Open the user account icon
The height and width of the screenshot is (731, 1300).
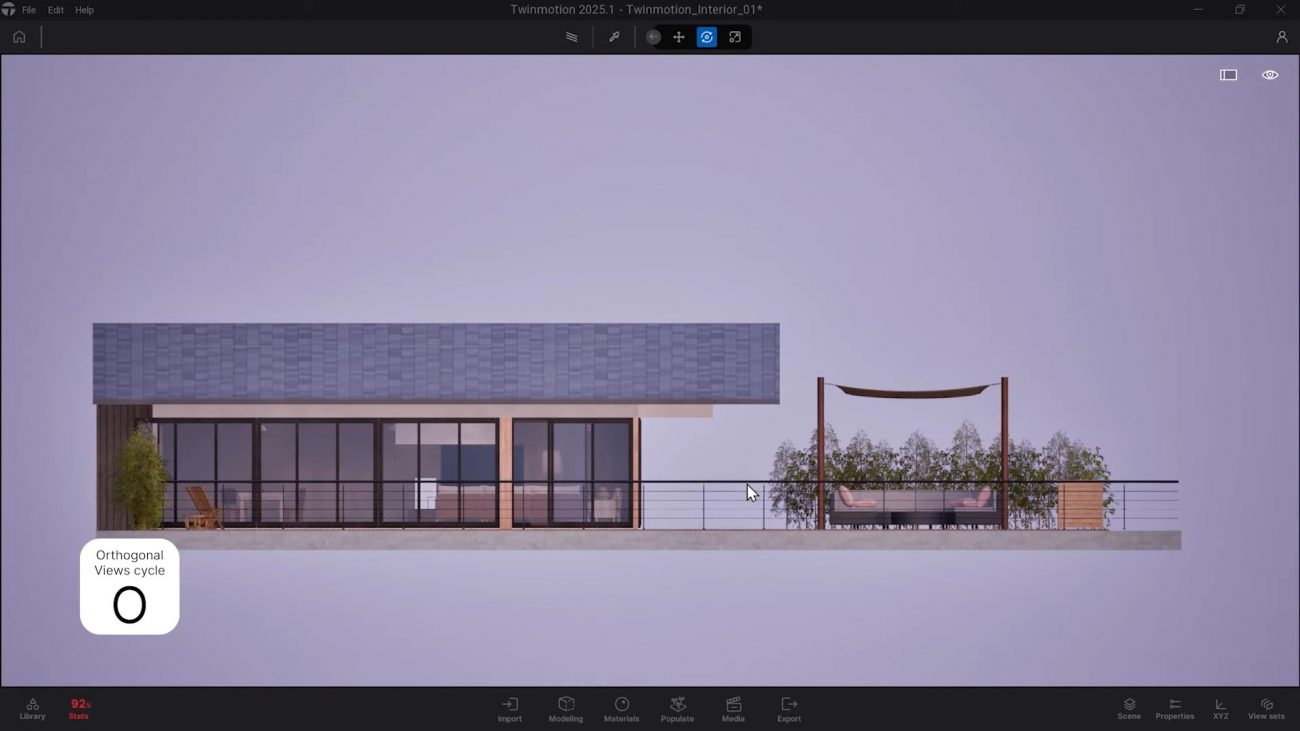(1281, 37)
